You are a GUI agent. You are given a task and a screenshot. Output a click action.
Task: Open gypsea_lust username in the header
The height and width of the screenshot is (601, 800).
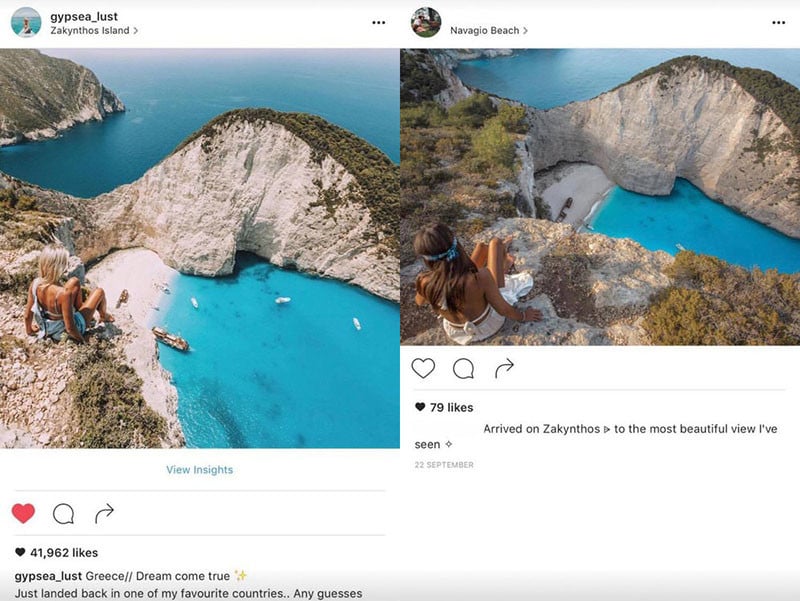pos(84,16)
